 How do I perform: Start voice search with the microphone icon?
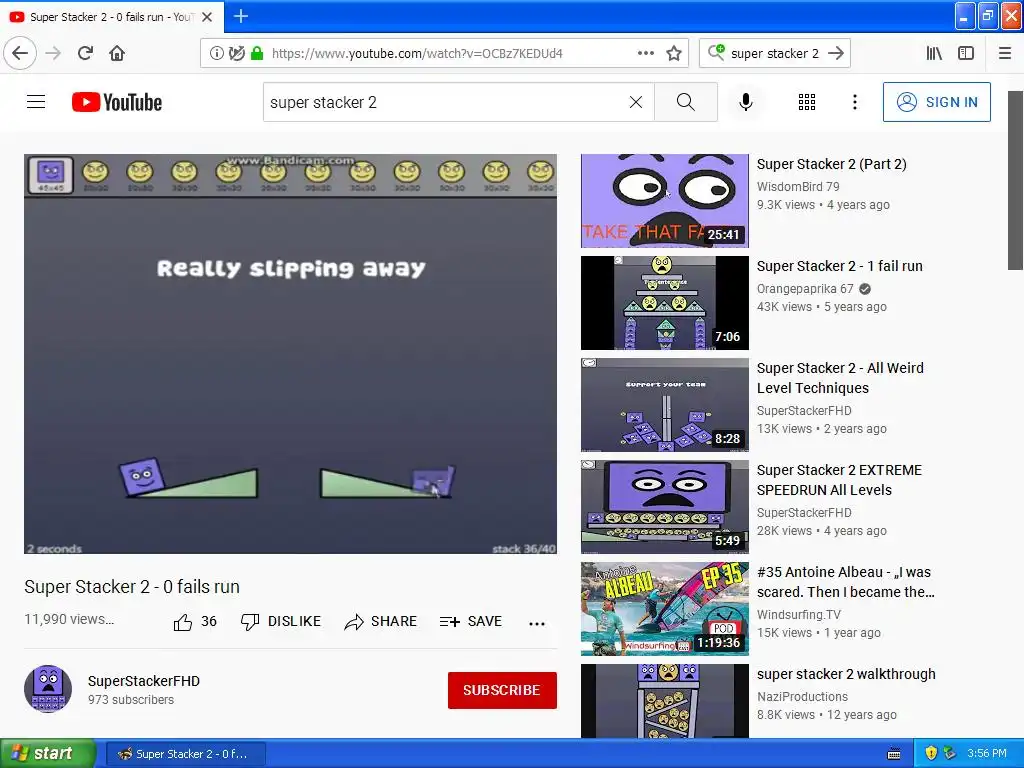tap(746, 102)
